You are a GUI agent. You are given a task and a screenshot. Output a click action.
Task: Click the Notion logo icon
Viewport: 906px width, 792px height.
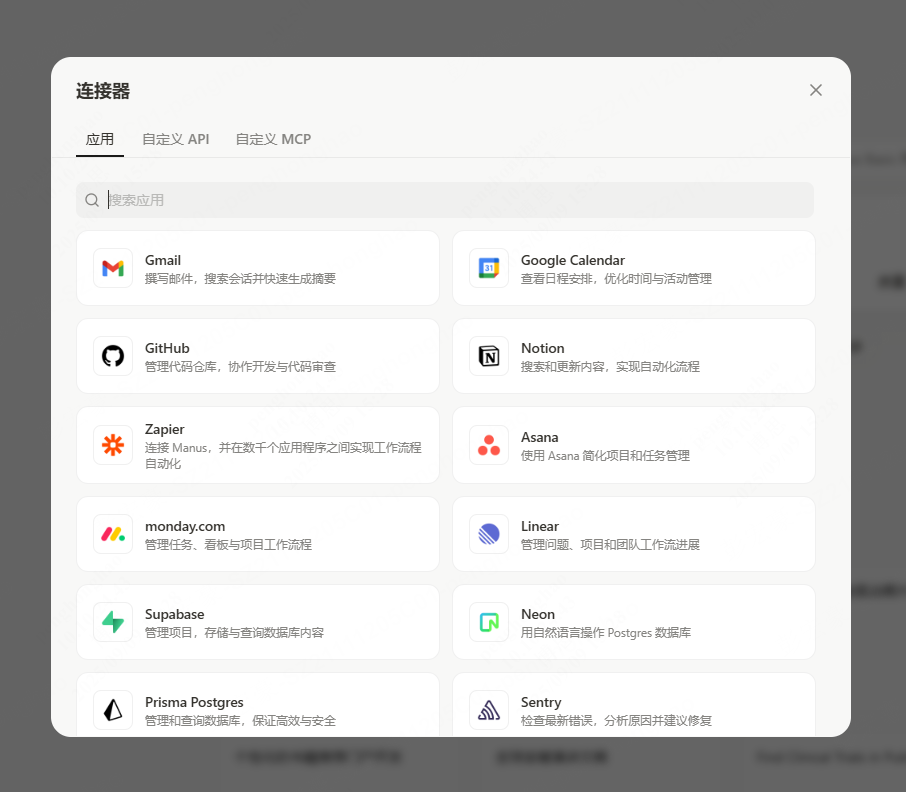pyautogui.click(x=489, y=356)
